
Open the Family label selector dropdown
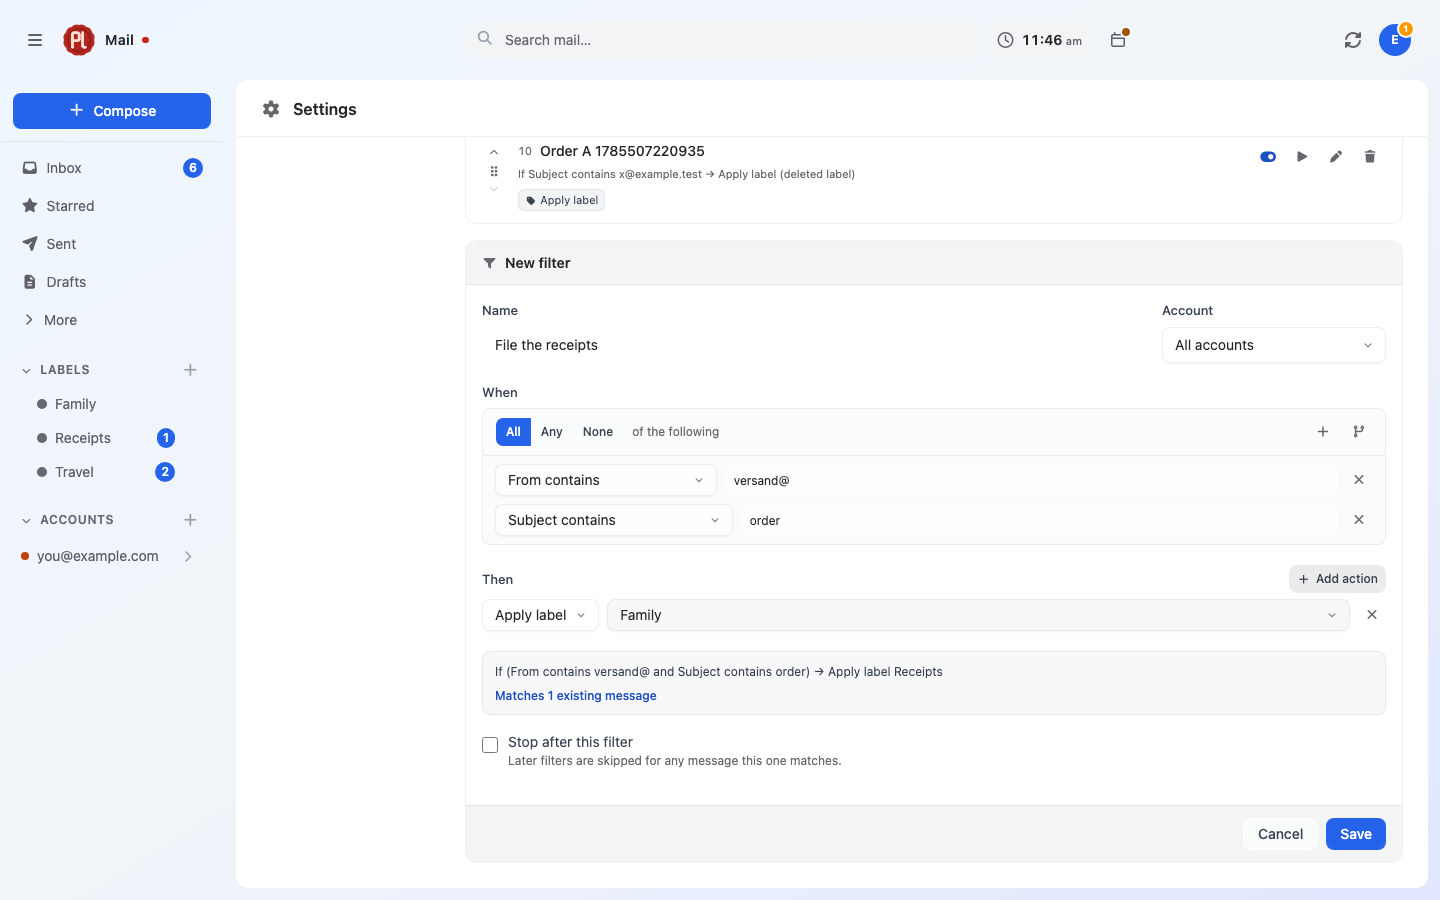pyautogui.click(x=978, y=615)
